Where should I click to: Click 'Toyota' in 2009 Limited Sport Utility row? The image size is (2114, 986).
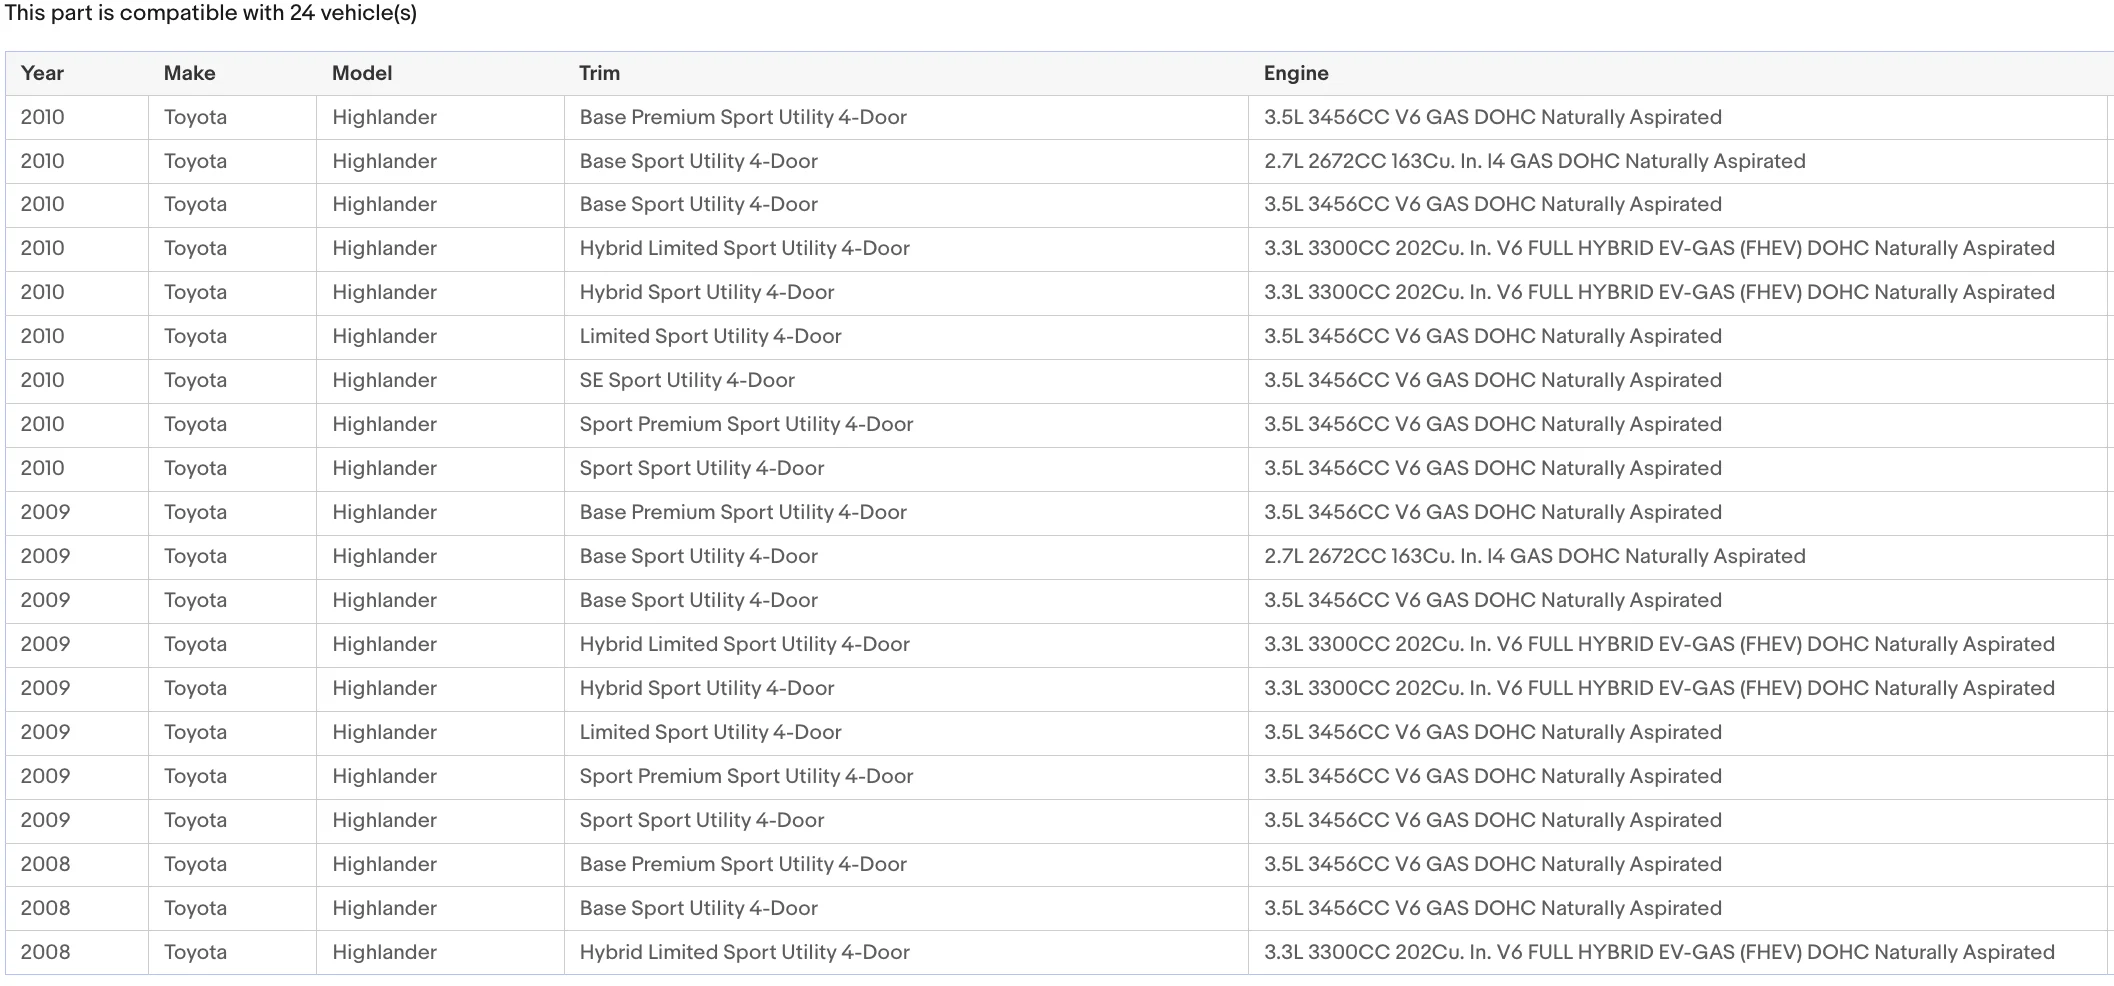195,732
